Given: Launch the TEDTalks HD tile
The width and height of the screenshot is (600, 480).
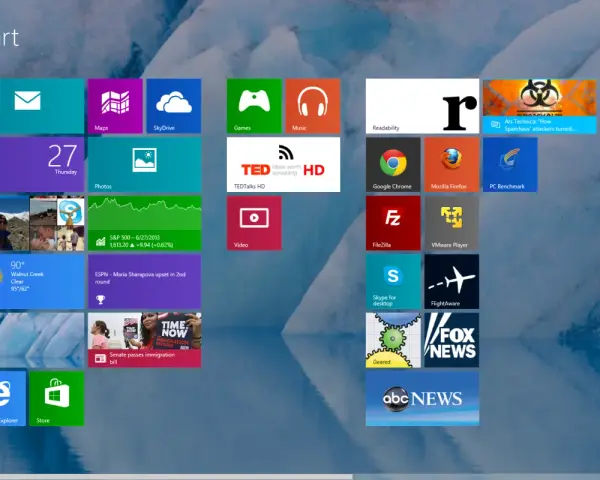Looking at the screenshot, I should pos(284,165).
